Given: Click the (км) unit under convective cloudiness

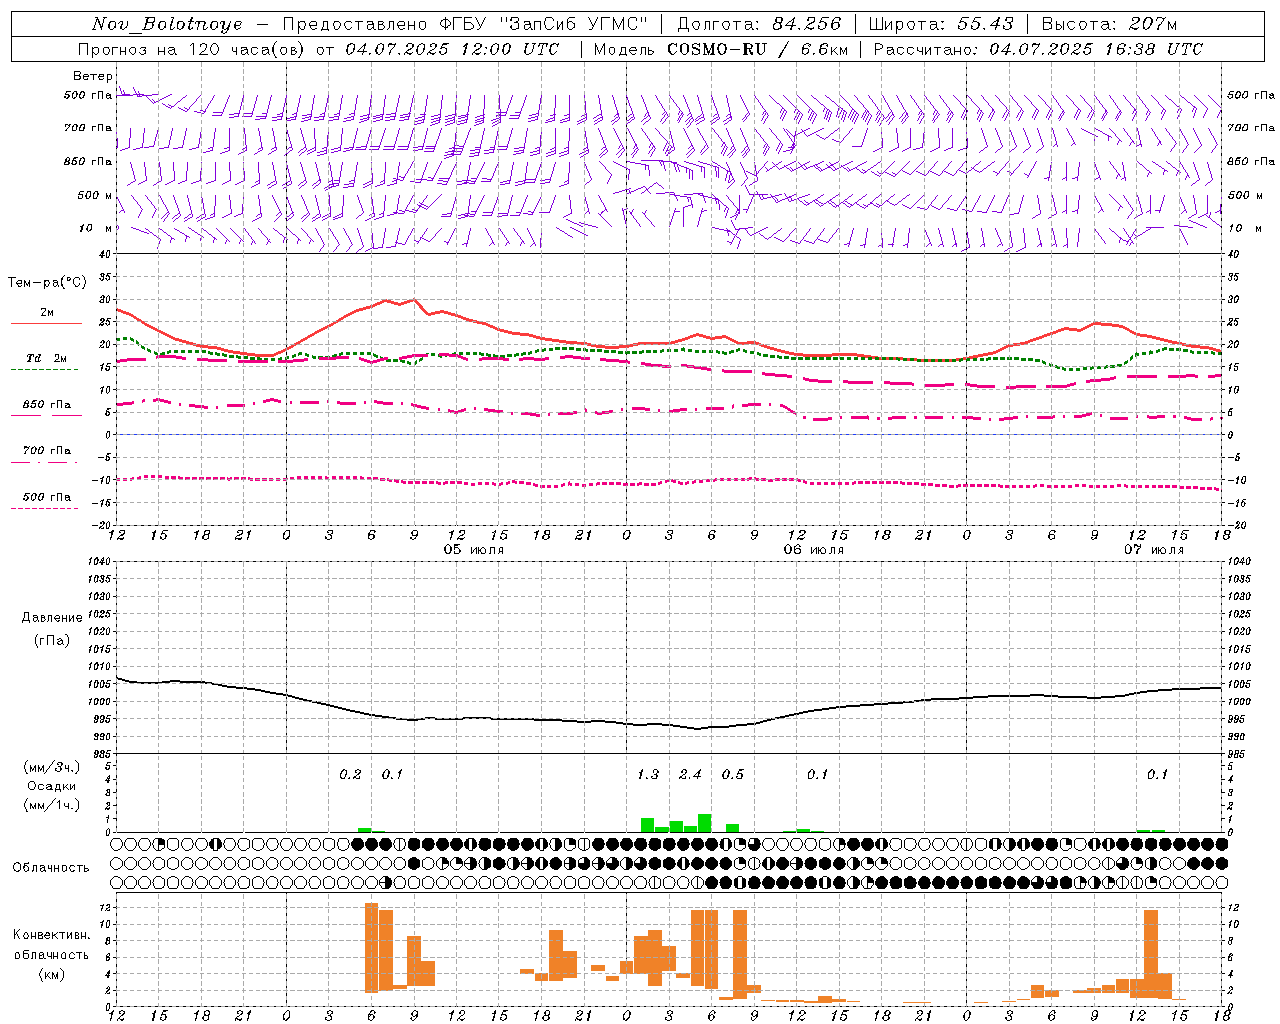Looking at the screenshot, I should pos(51,974).
